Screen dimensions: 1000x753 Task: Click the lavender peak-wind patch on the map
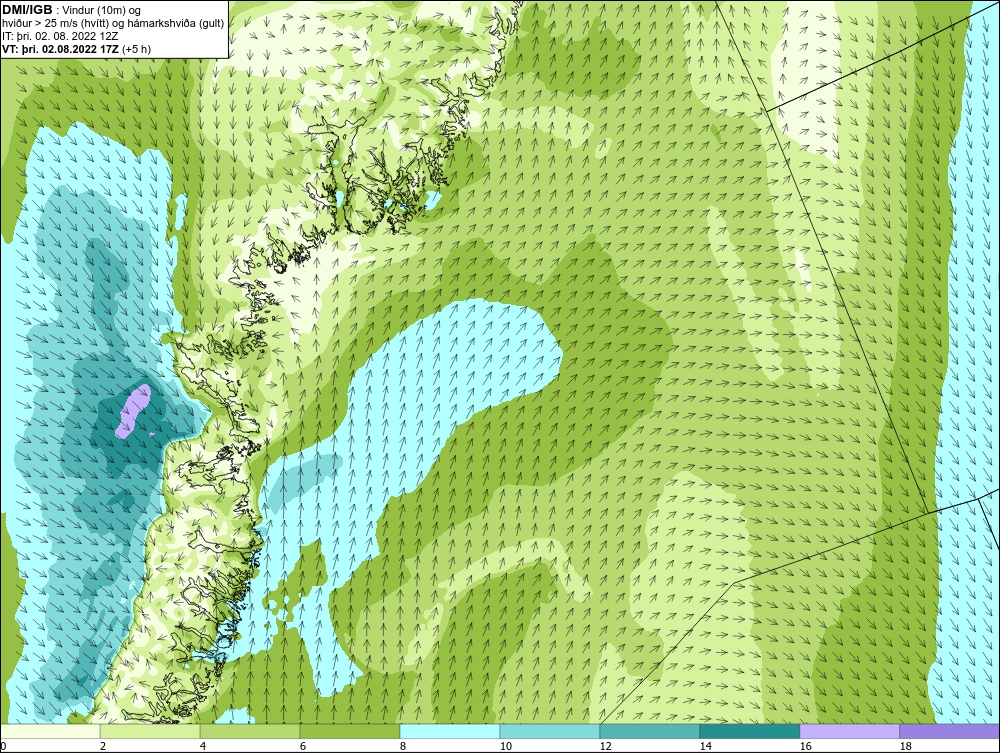135,411
